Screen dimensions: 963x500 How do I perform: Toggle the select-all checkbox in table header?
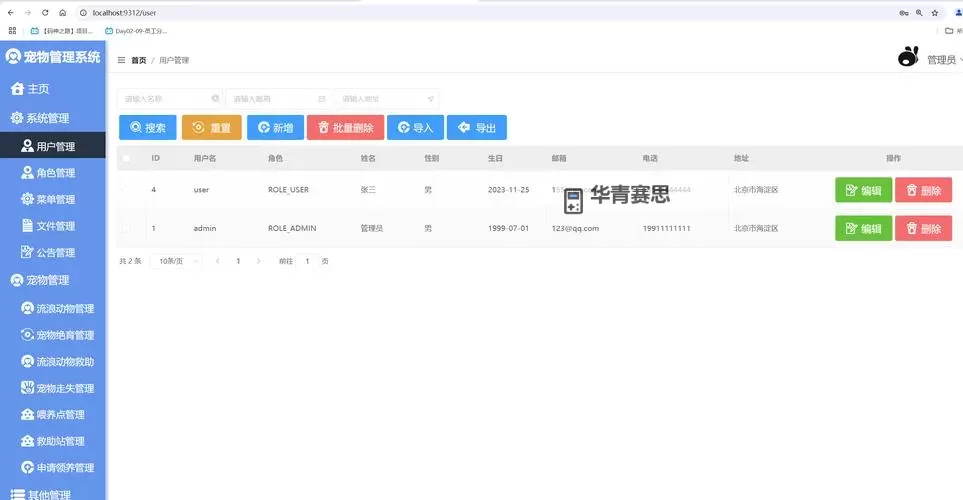click(126, 158)
